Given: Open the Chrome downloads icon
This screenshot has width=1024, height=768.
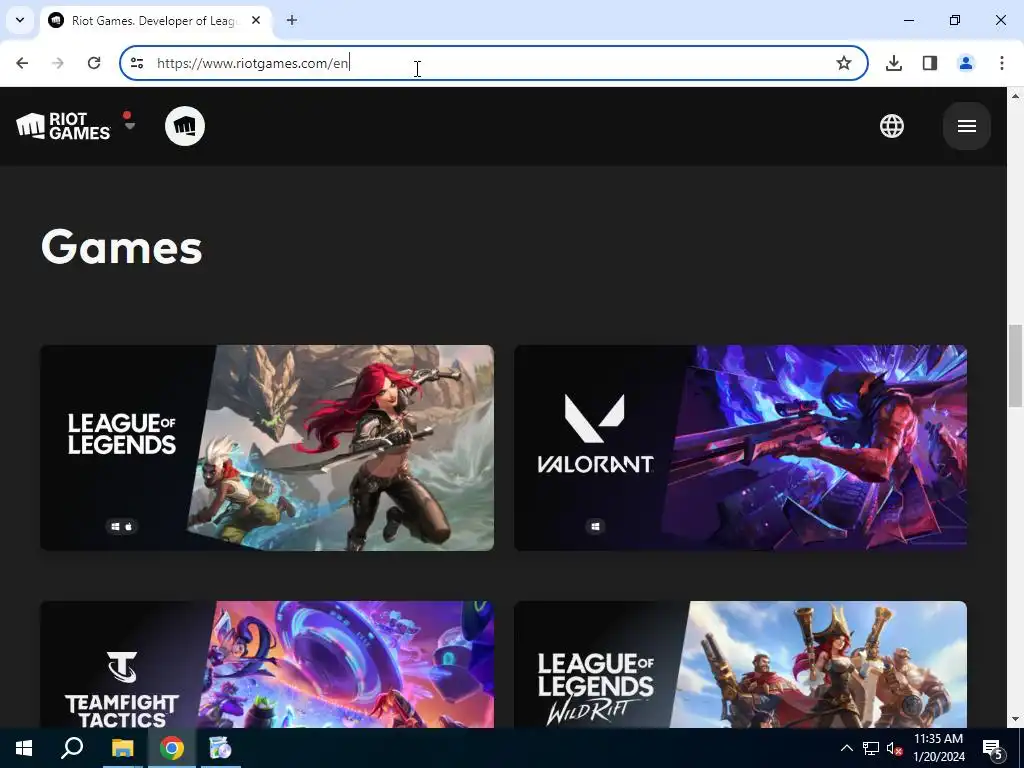Looking at the screenshot, I should pyautogui.click(x=894, y=63).
